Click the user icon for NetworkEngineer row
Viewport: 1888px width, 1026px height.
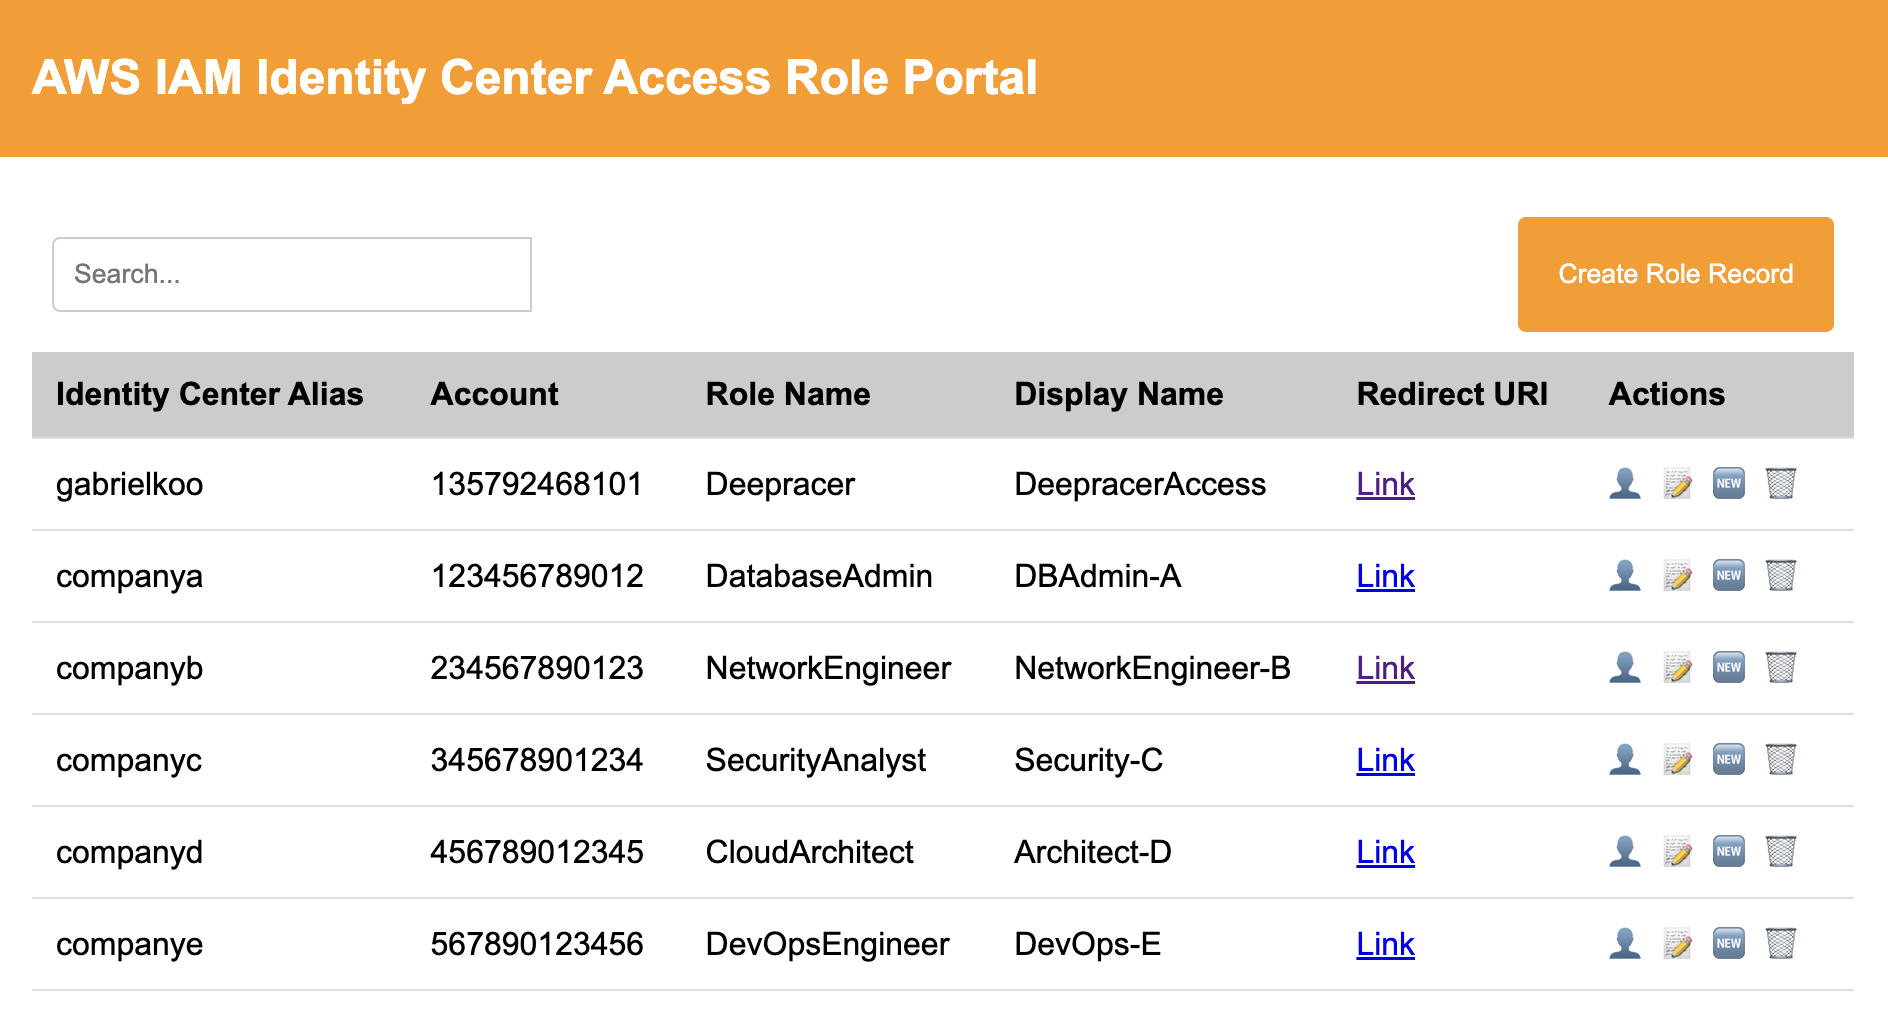[1625, 668]
